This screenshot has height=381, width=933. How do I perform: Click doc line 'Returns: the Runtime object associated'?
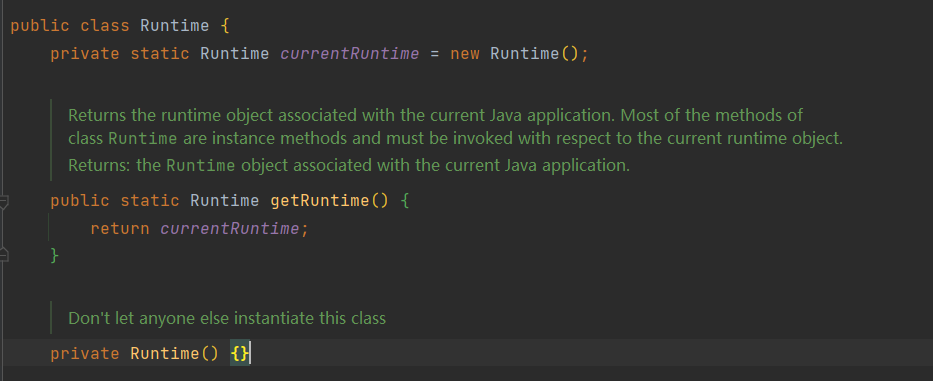tap(349, 165)
